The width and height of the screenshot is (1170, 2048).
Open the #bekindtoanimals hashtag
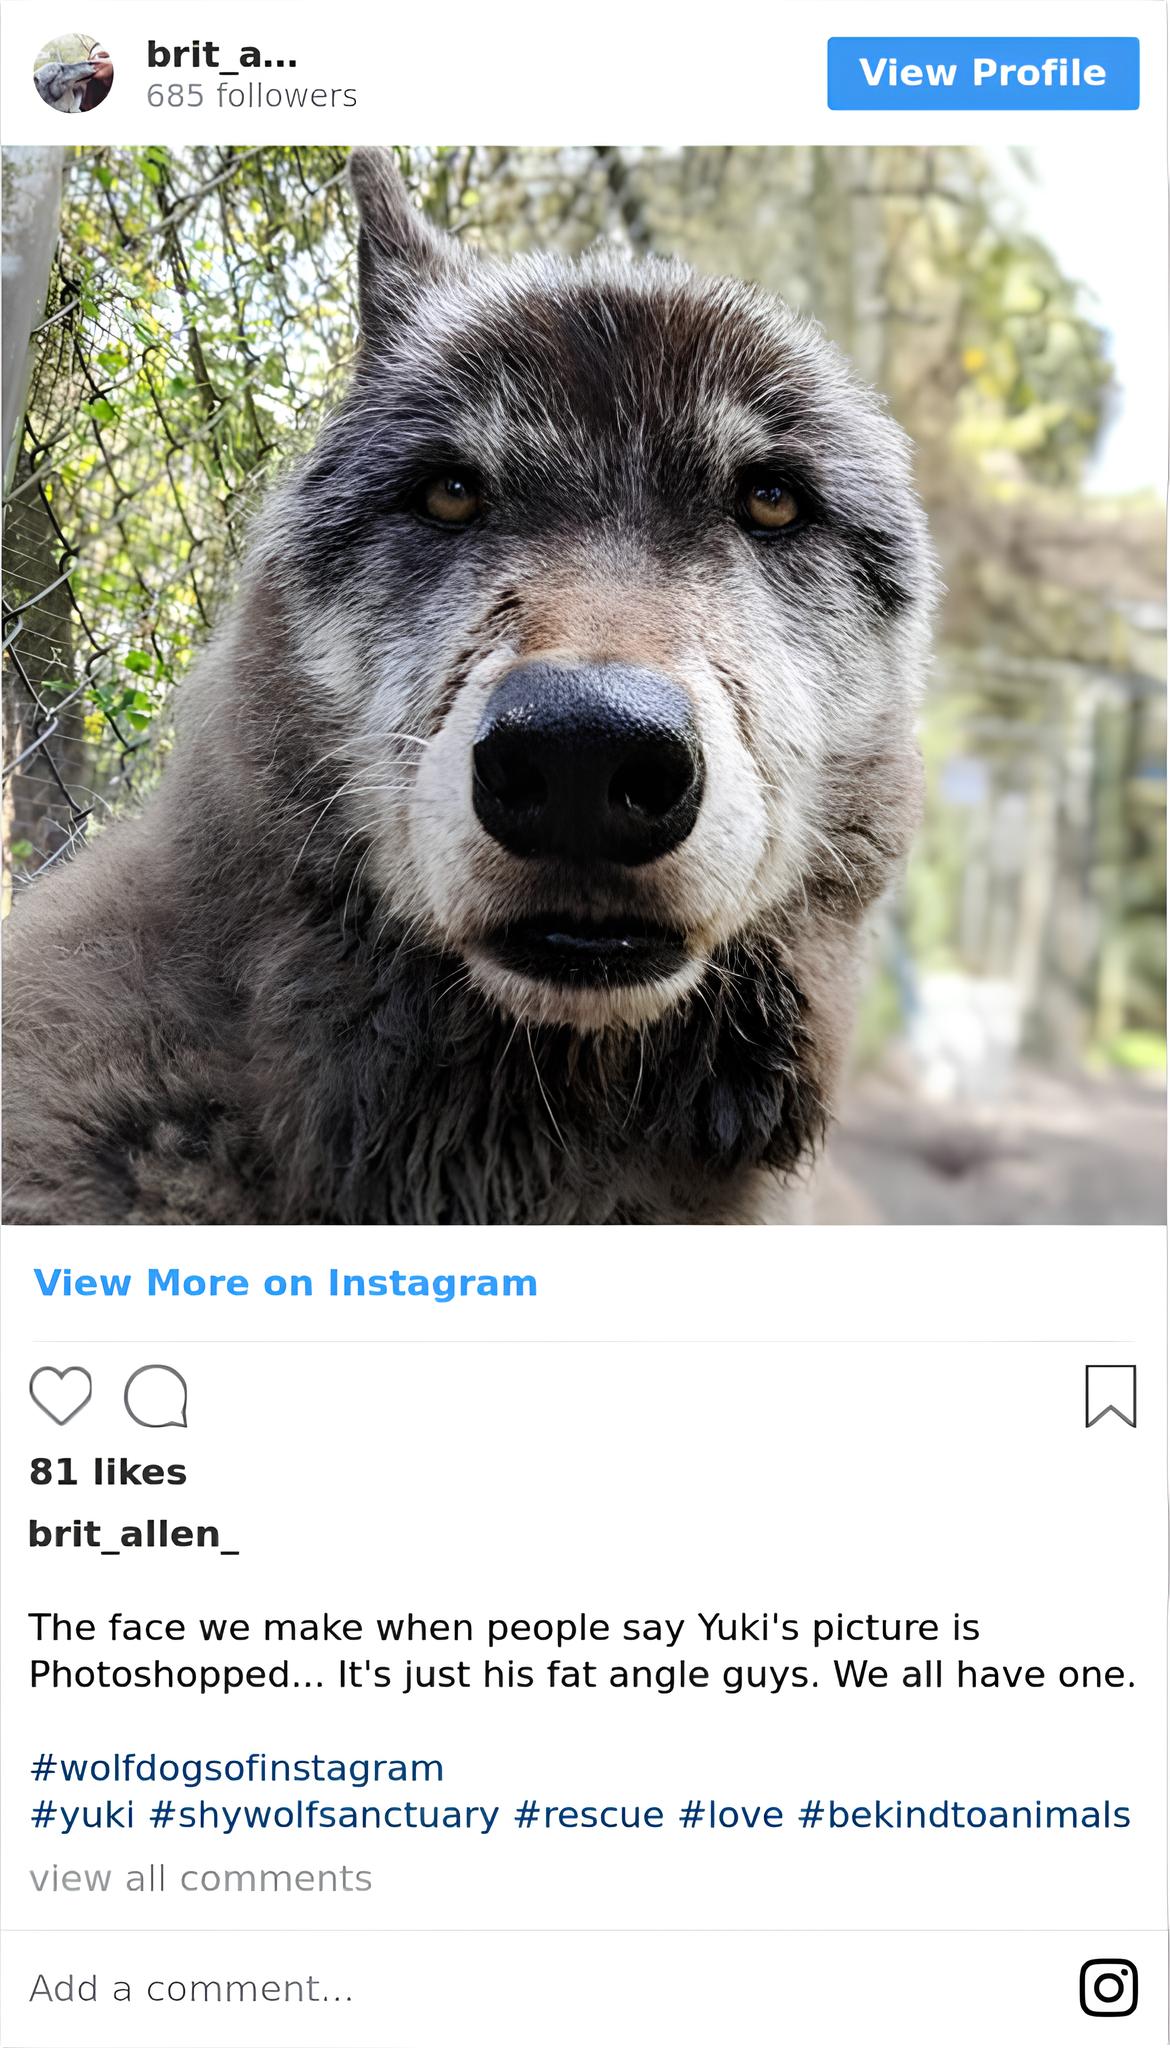click(x=964, y=1814)
